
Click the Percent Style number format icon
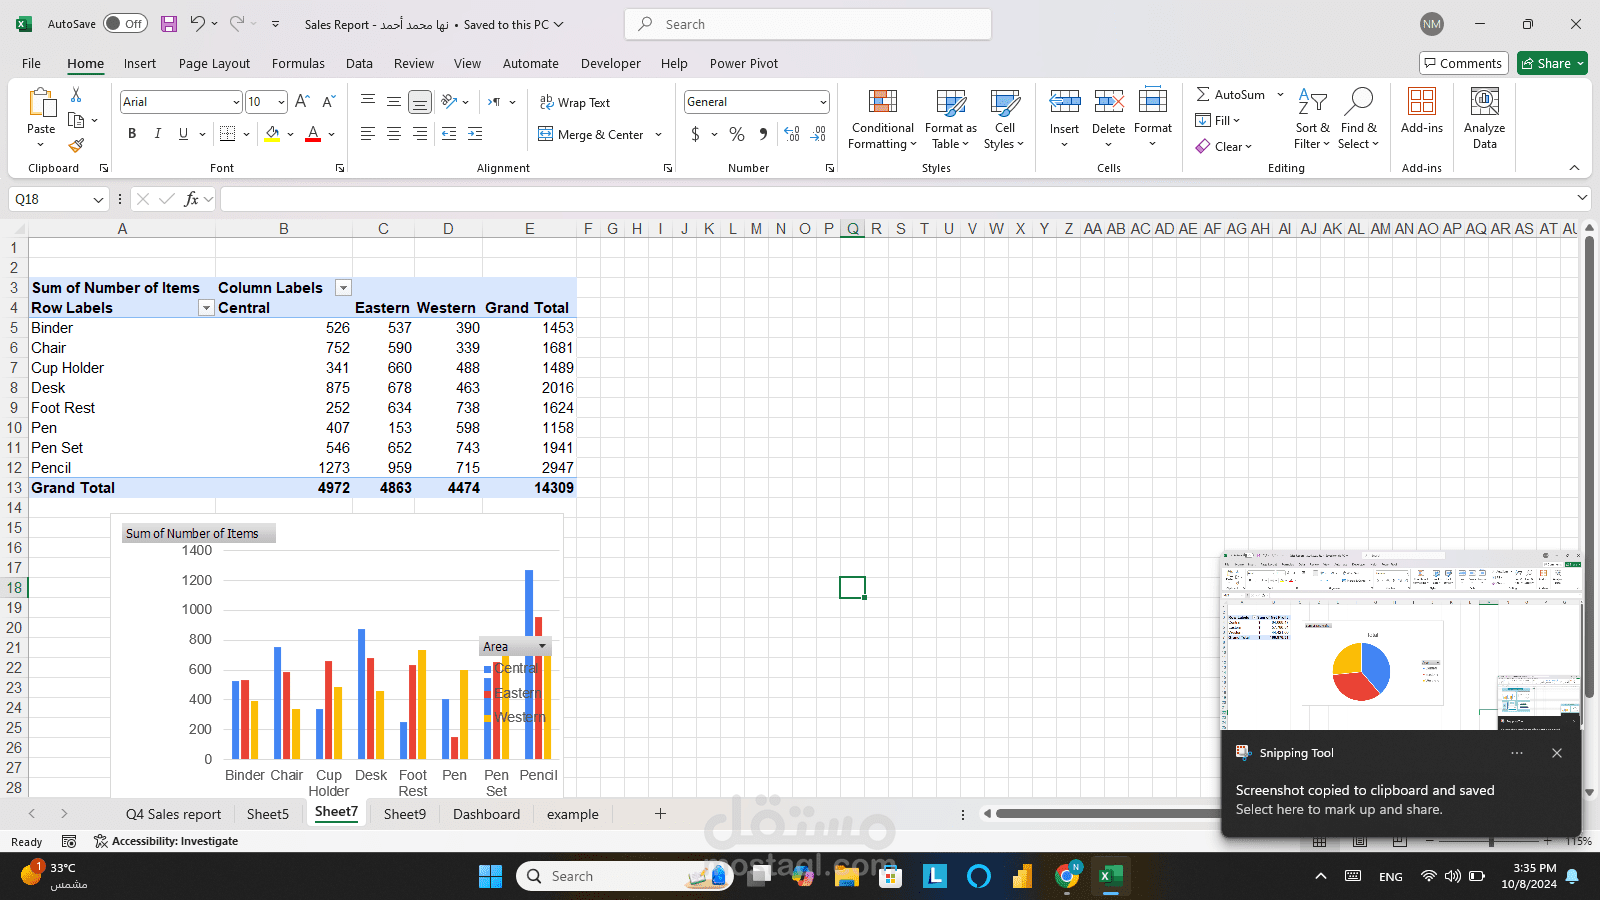[x=737, y=134]
